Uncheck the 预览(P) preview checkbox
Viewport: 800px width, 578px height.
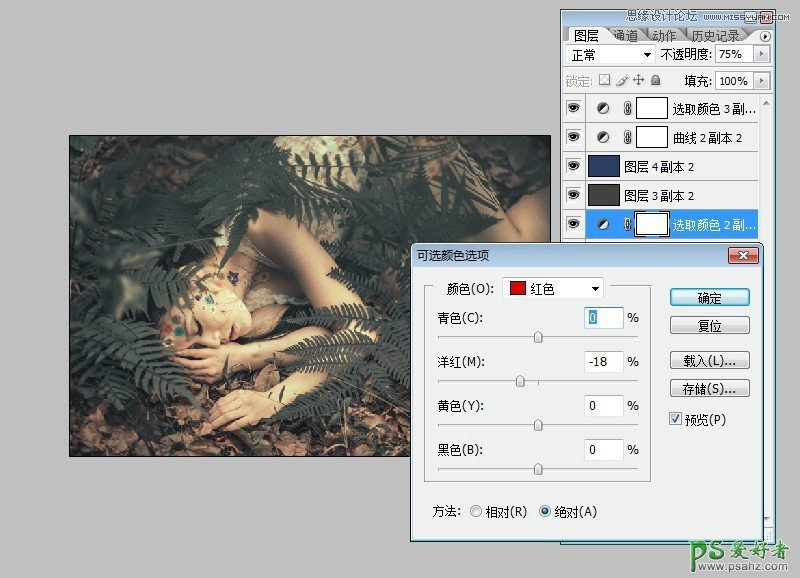click(x=676, y=419)
